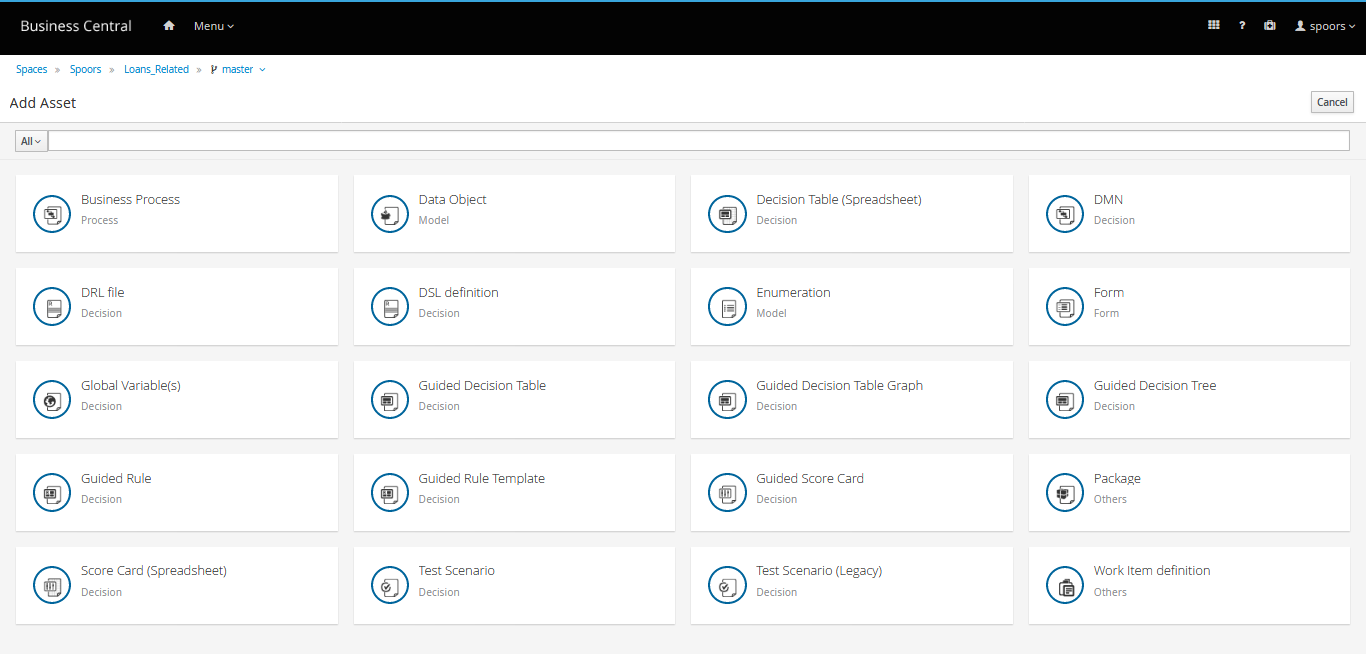Open the spoors user account dropdown
Screen dimensions: 1366x654
coord(1325,26)
